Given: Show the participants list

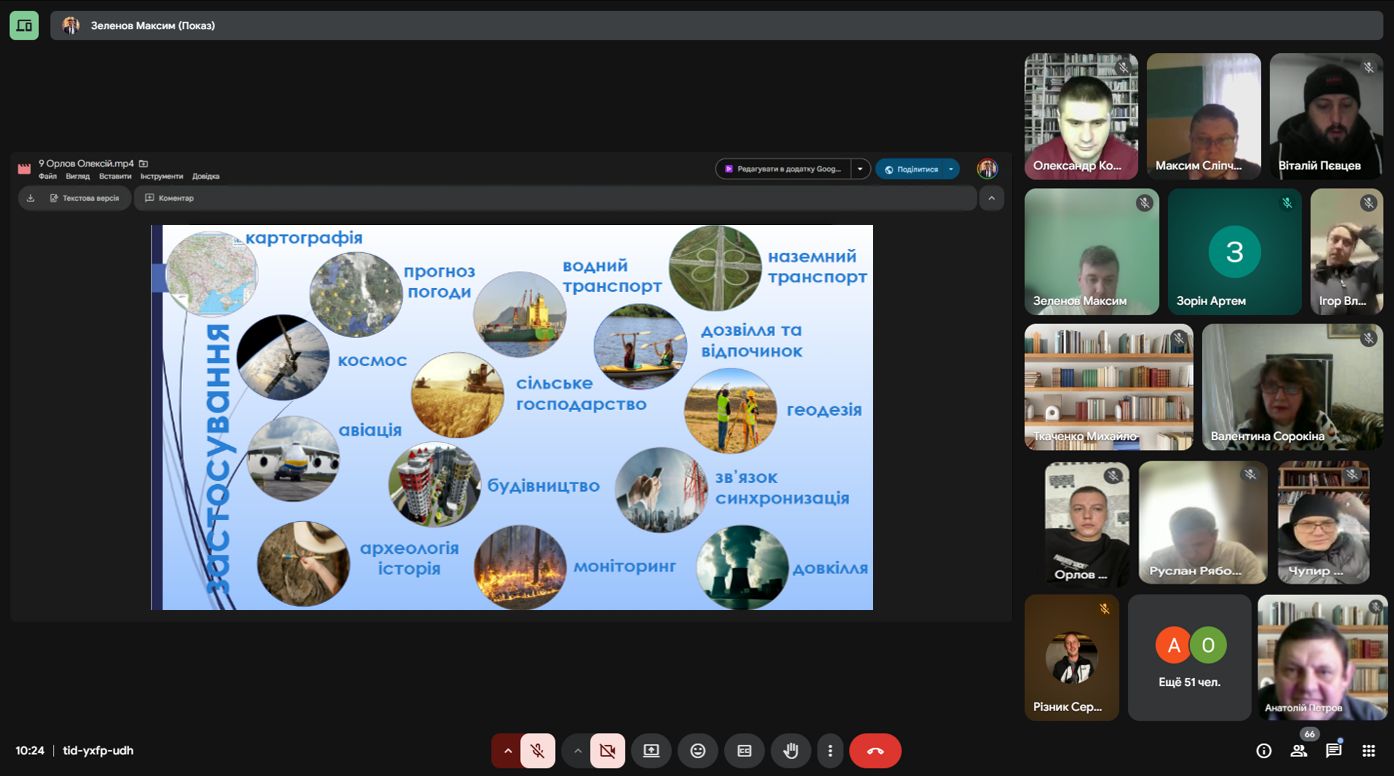Looking at the screenshot, I should coord(1299,751).
